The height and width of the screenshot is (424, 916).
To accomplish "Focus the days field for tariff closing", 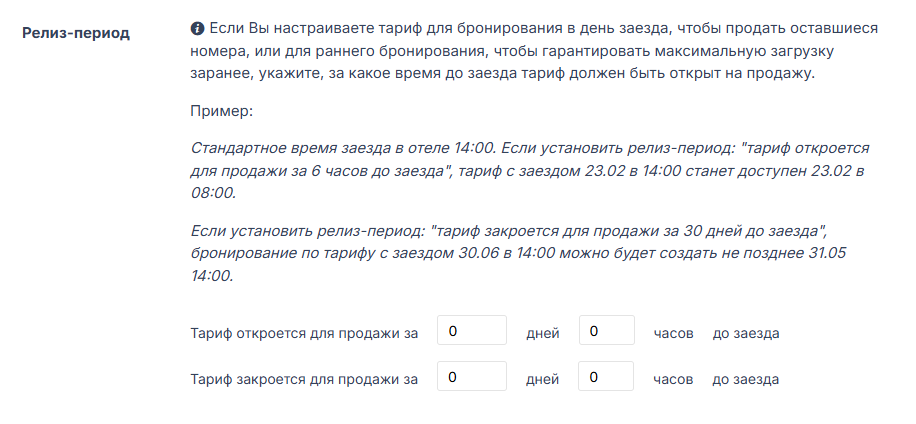I will (x=472, y=378).
